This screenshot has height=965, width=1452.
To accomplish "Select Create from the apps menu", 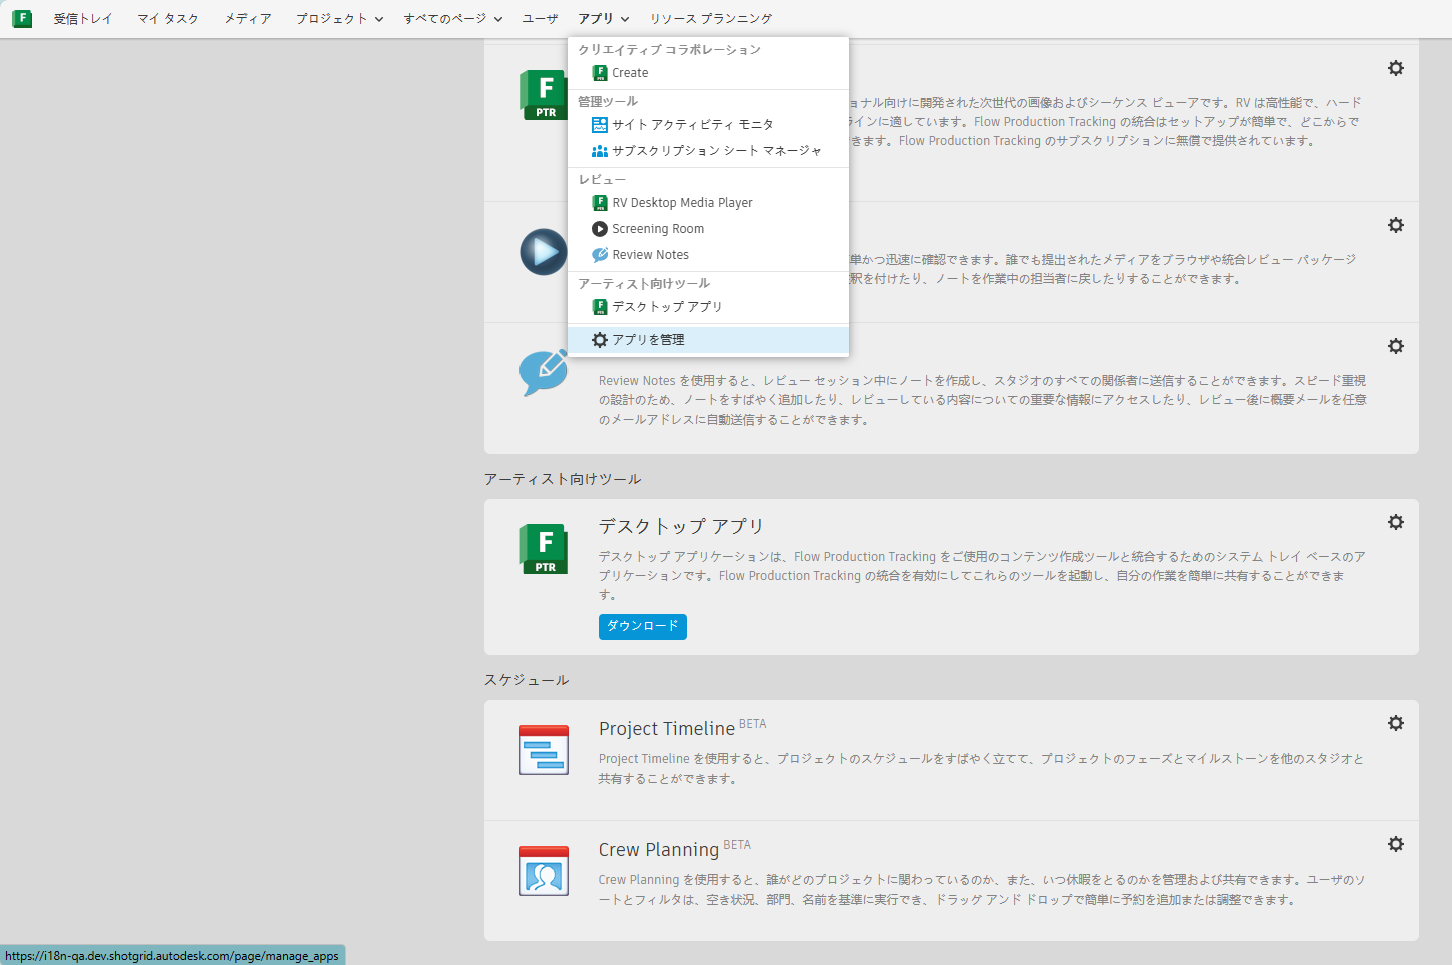I will point(708,73).
